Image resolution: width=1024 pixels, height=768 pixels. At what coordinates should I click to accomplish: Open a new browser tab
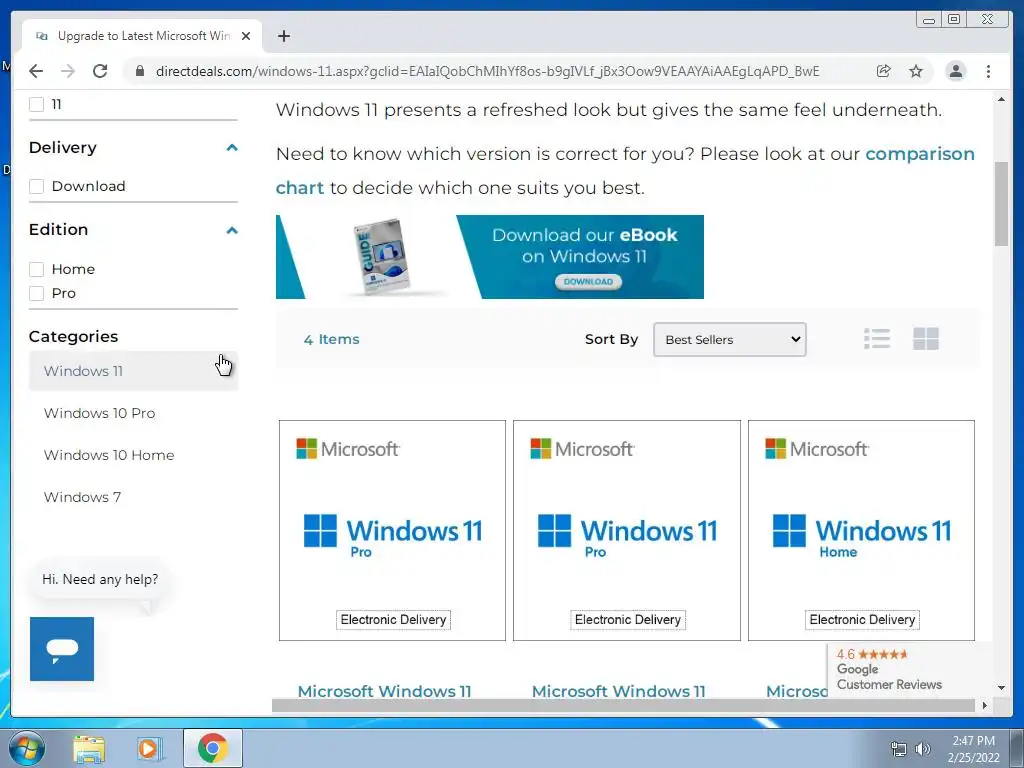(283, 36)
